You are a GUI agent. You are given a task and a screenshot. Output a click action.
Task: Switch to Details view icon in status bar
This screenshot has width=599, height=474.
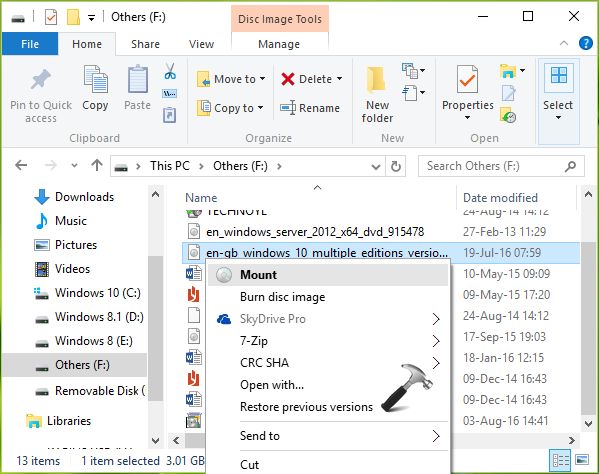[x=560, y=460]
